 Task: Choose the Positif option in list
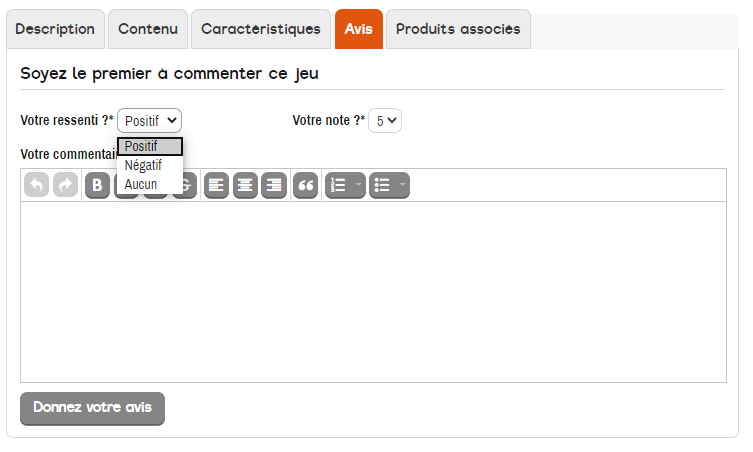pos(150,146)
